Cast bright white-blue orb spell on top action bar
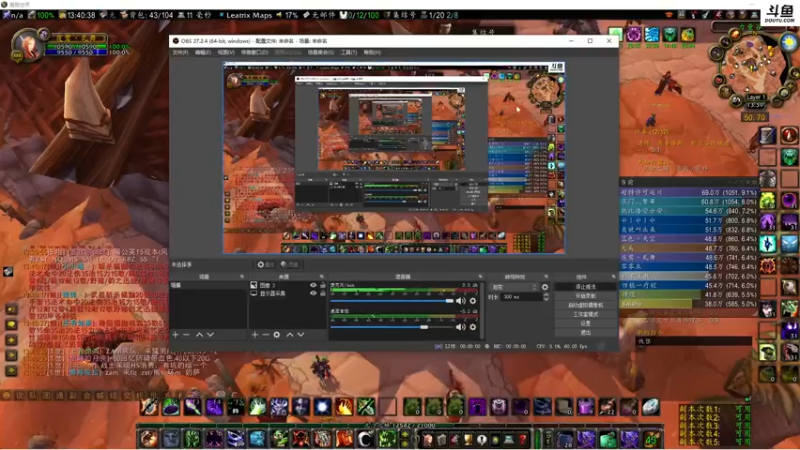Screen dimensions: 800x450 click(322, 407)
